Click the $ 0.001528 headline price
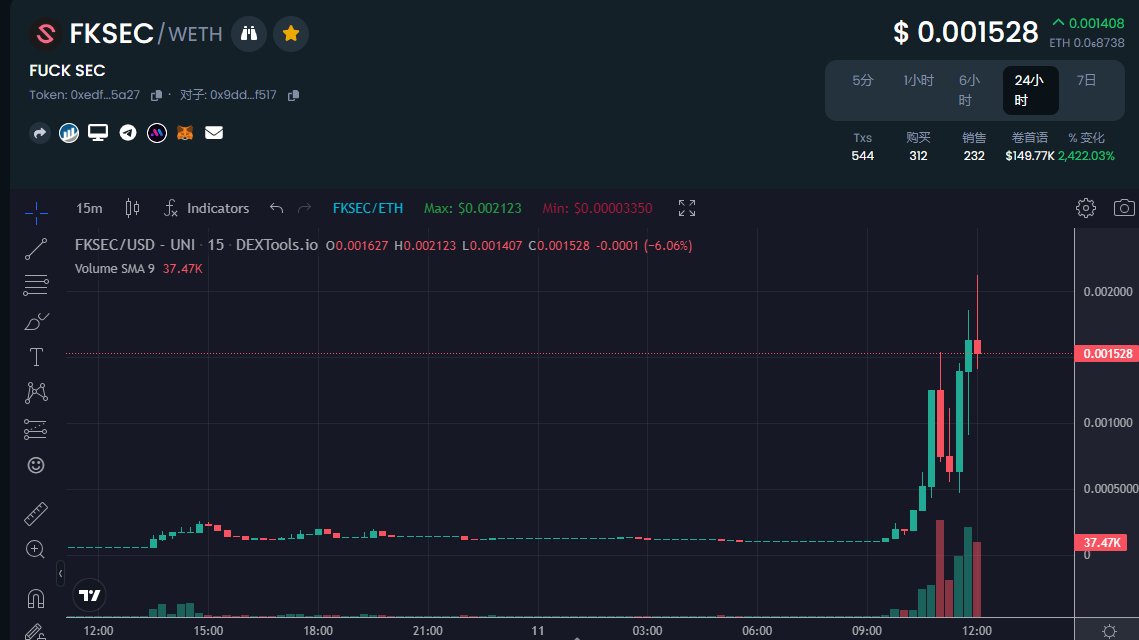The height and width of the screenshot is (640, 1139). (965, 33)
